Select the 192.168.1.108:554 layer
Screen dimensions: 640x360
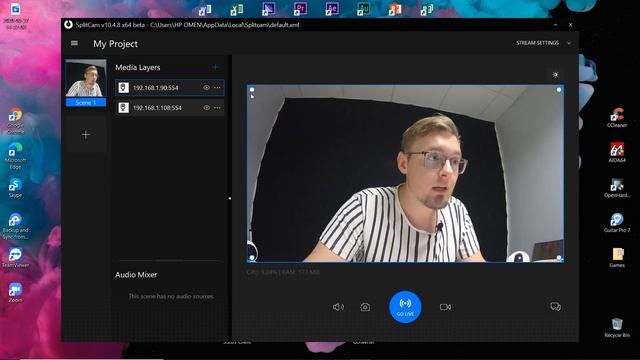tap(169, 108)
